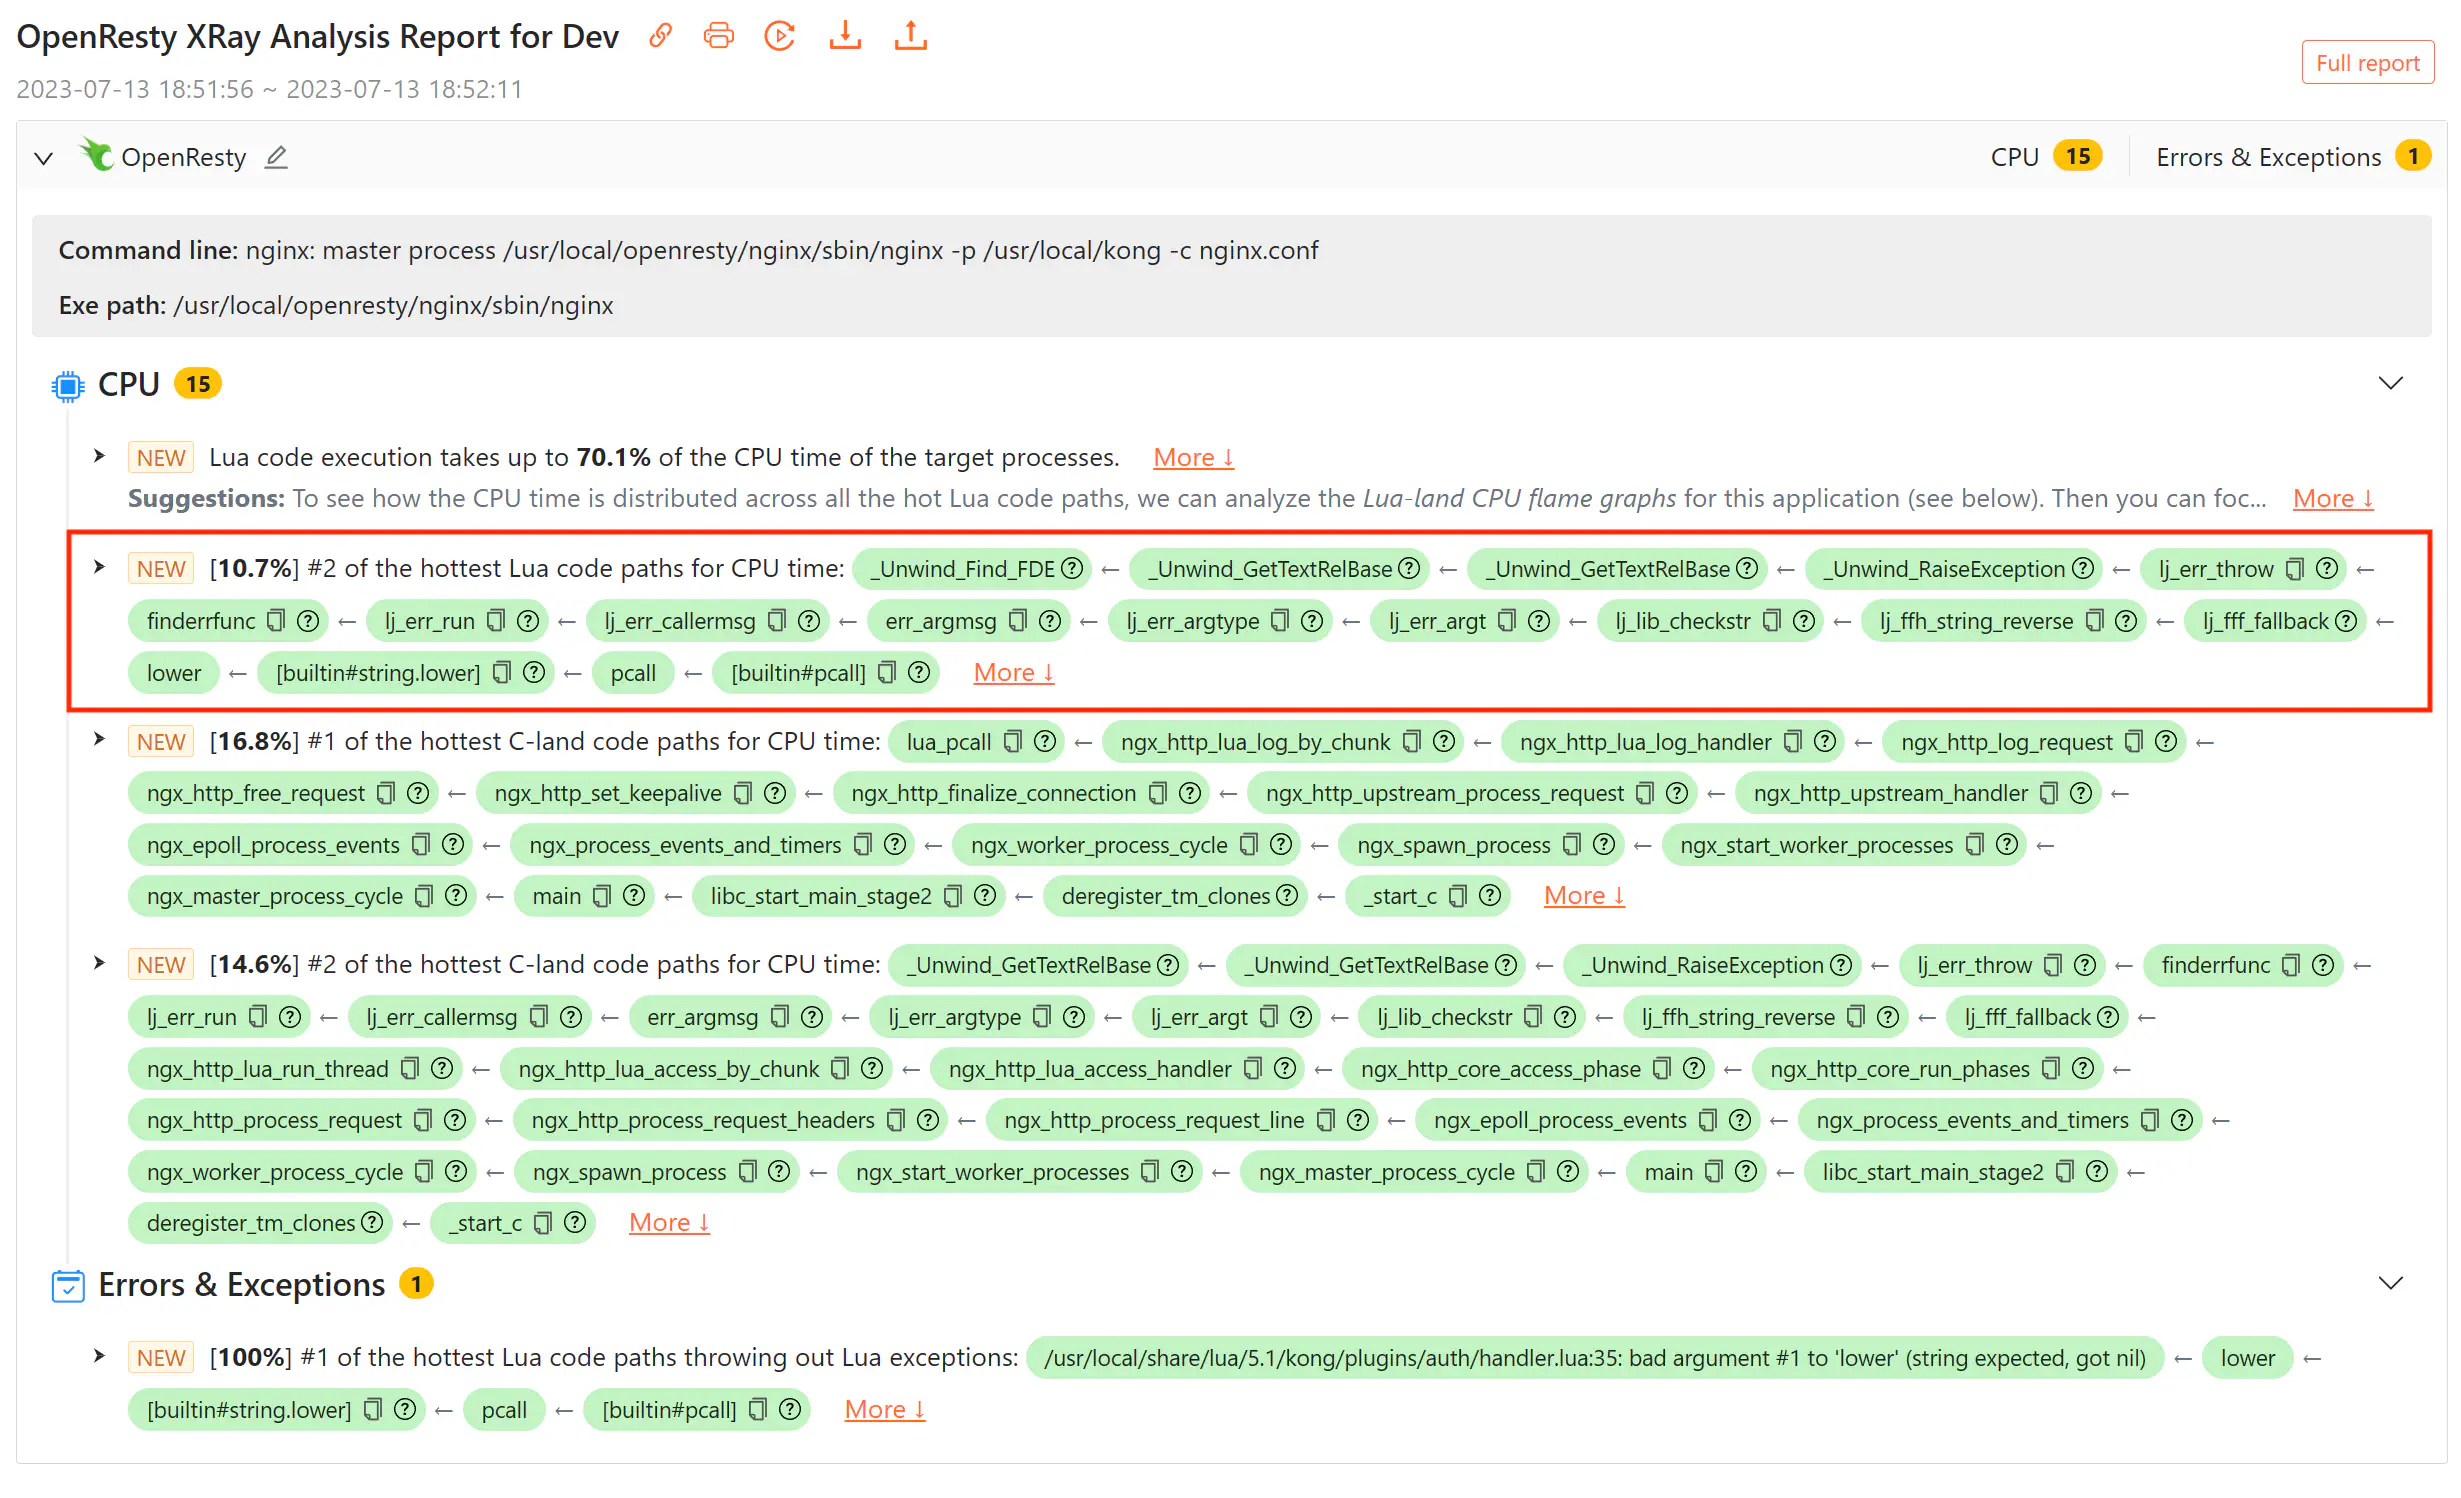The height and width of the screenshot is (1498, 2461).
Task: Open the Full report button
Action: pos(2367,63)
